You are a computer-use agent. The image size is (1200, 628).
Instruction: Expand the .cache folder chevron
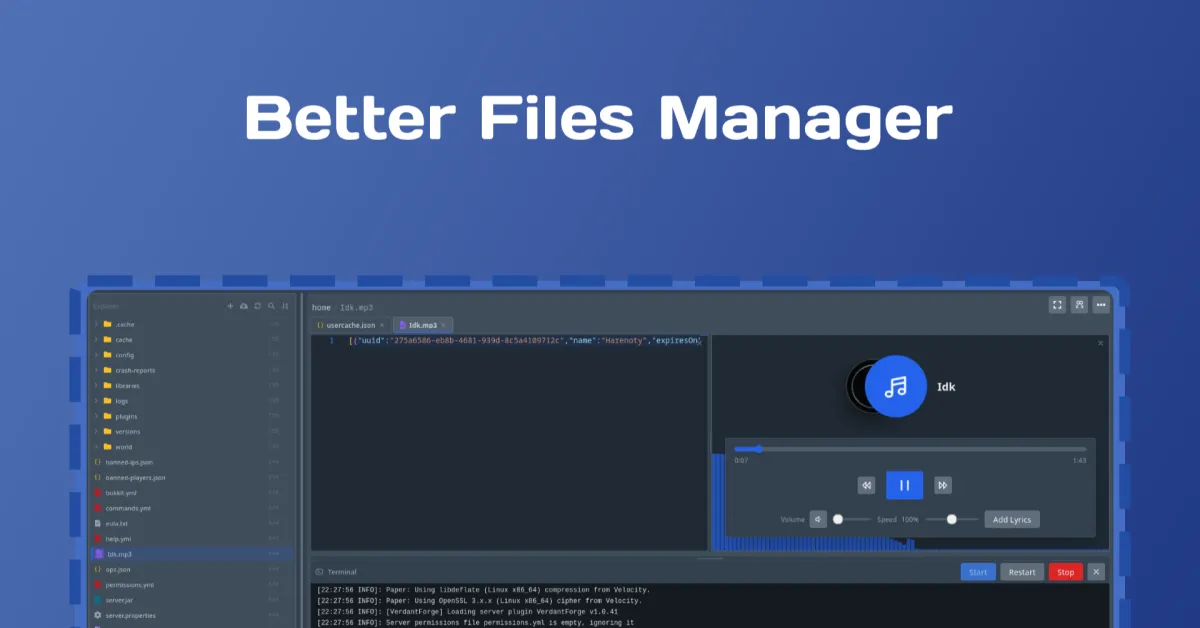(96, 324)
